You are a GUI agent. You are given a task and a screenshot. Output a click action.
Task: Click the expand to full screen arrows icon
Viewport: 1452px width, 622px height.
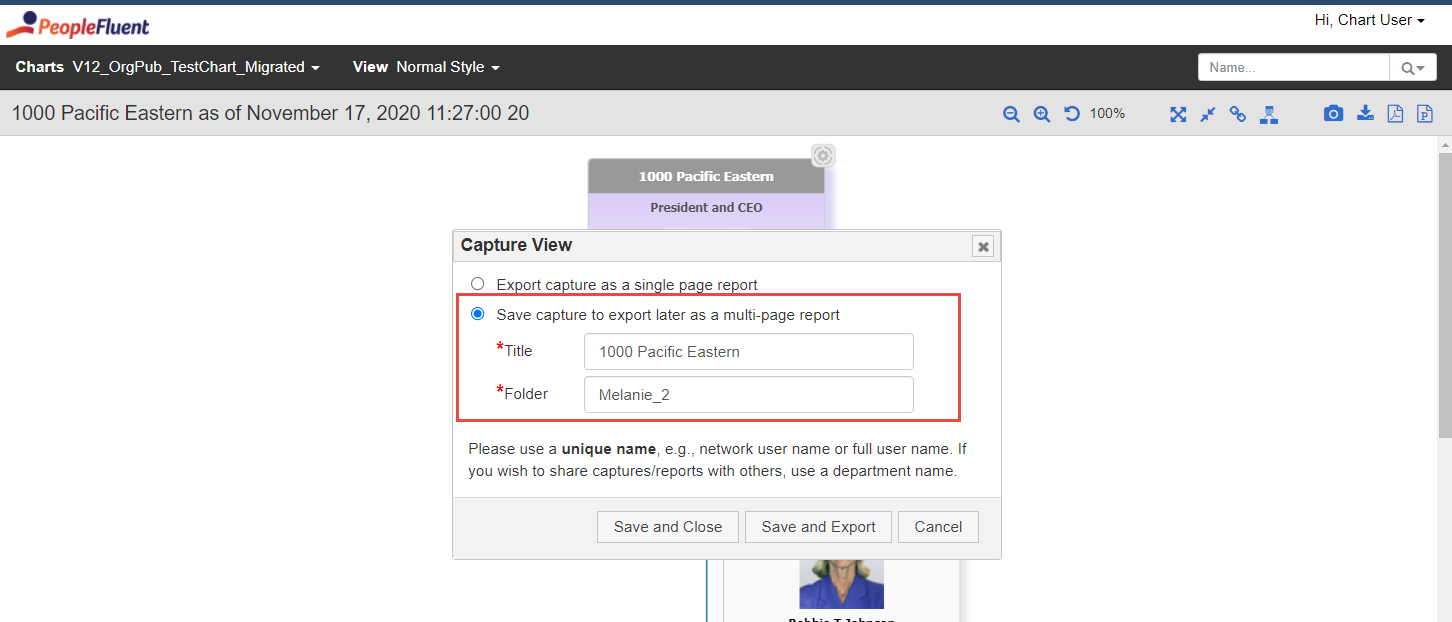pos(1178,113)
